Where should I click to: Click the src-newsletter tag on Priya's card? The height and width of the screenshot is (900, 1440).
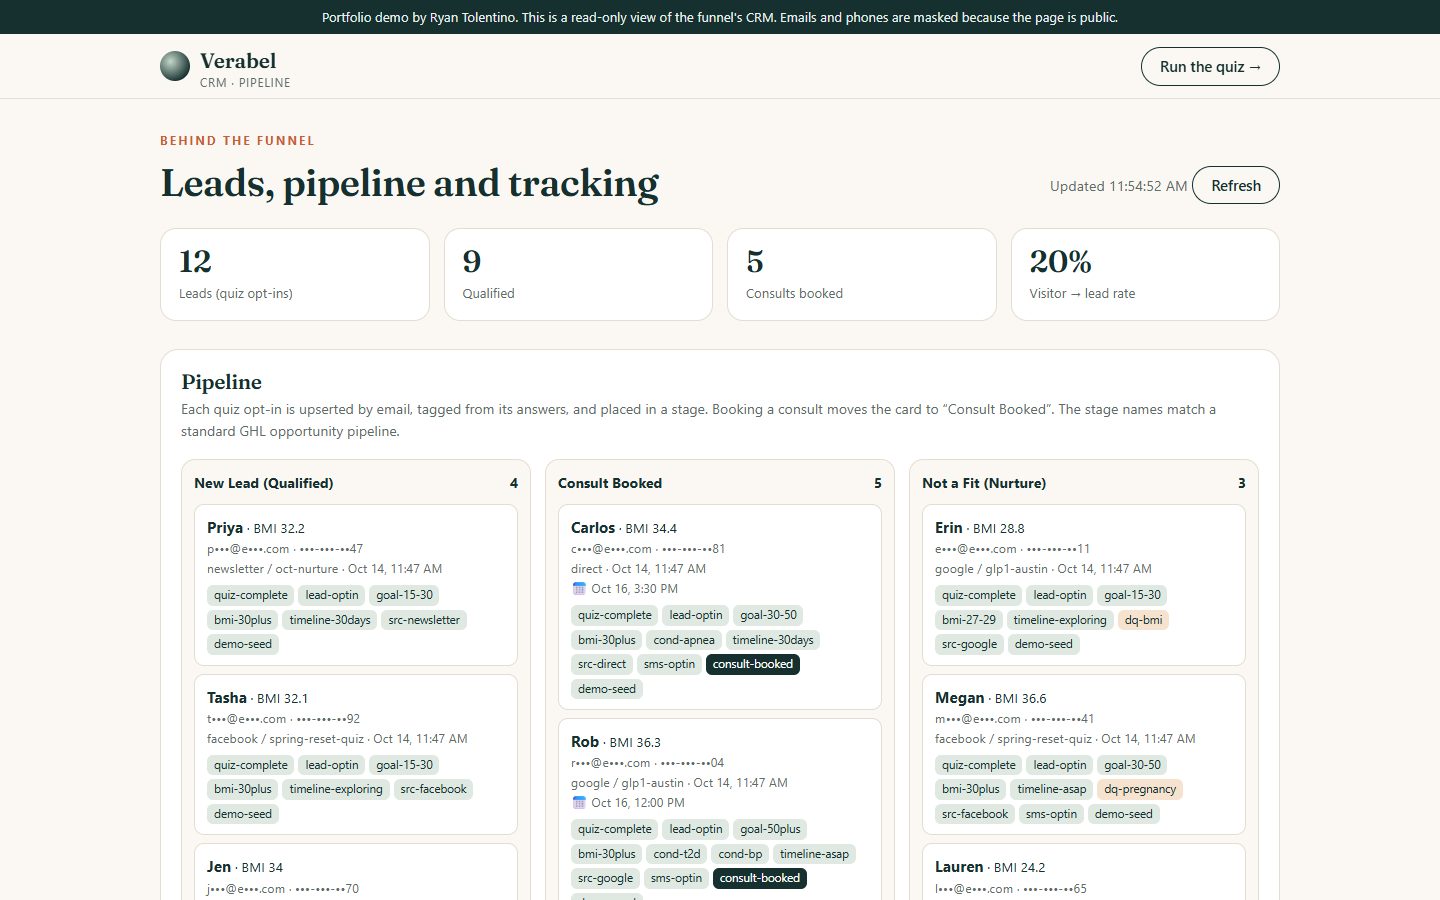tap(424, 620)
